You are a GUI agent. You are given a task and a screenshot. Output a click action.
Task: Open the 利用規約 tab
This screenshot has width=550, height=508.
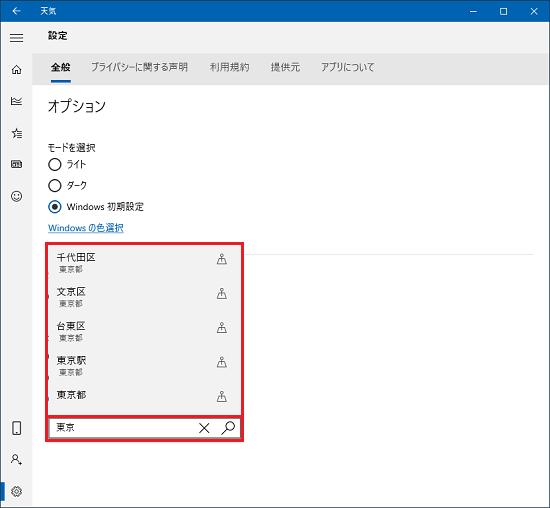tap(229, 67)
